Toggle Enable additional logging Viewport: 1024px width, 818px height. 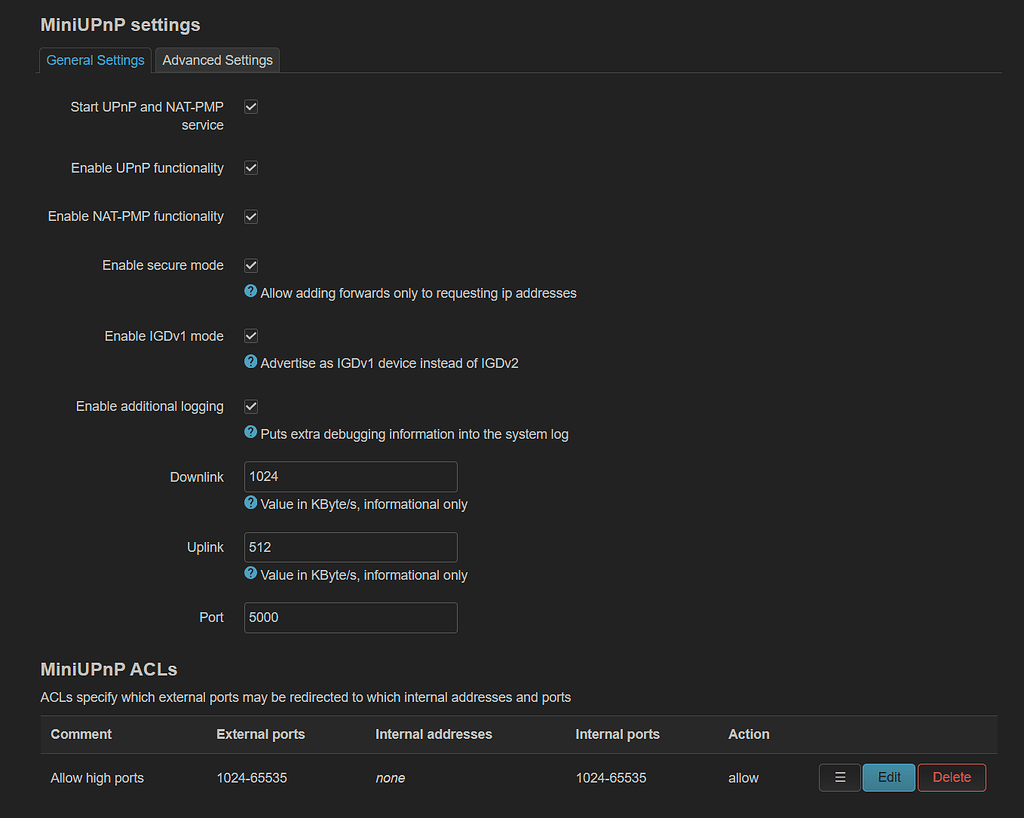250,406
